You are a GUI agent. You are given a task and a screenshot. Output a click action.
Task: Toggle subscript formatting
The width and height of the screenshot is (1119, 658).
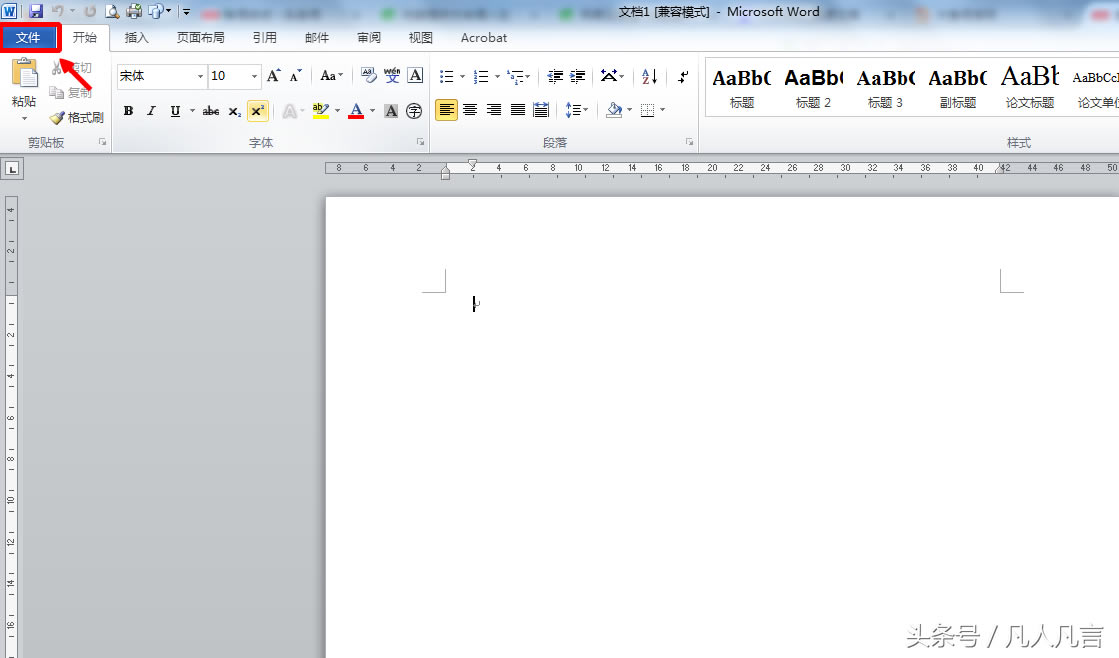(x=234, y=110)
